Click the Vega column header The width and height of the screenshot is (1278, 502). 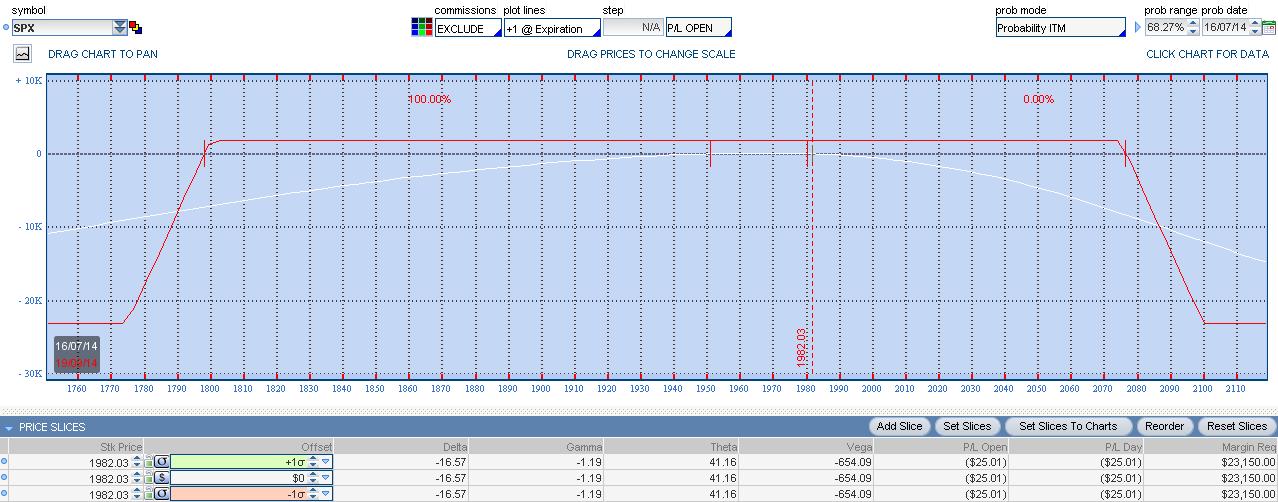click(806, 446)
